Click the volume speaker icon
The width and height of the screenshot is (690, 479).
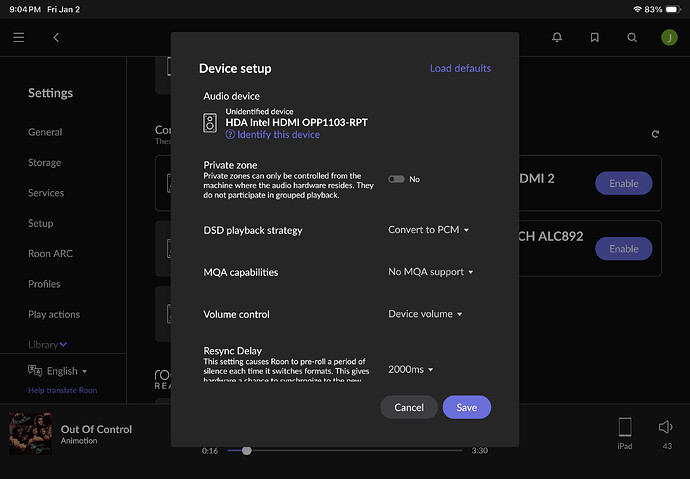point(665,427)
